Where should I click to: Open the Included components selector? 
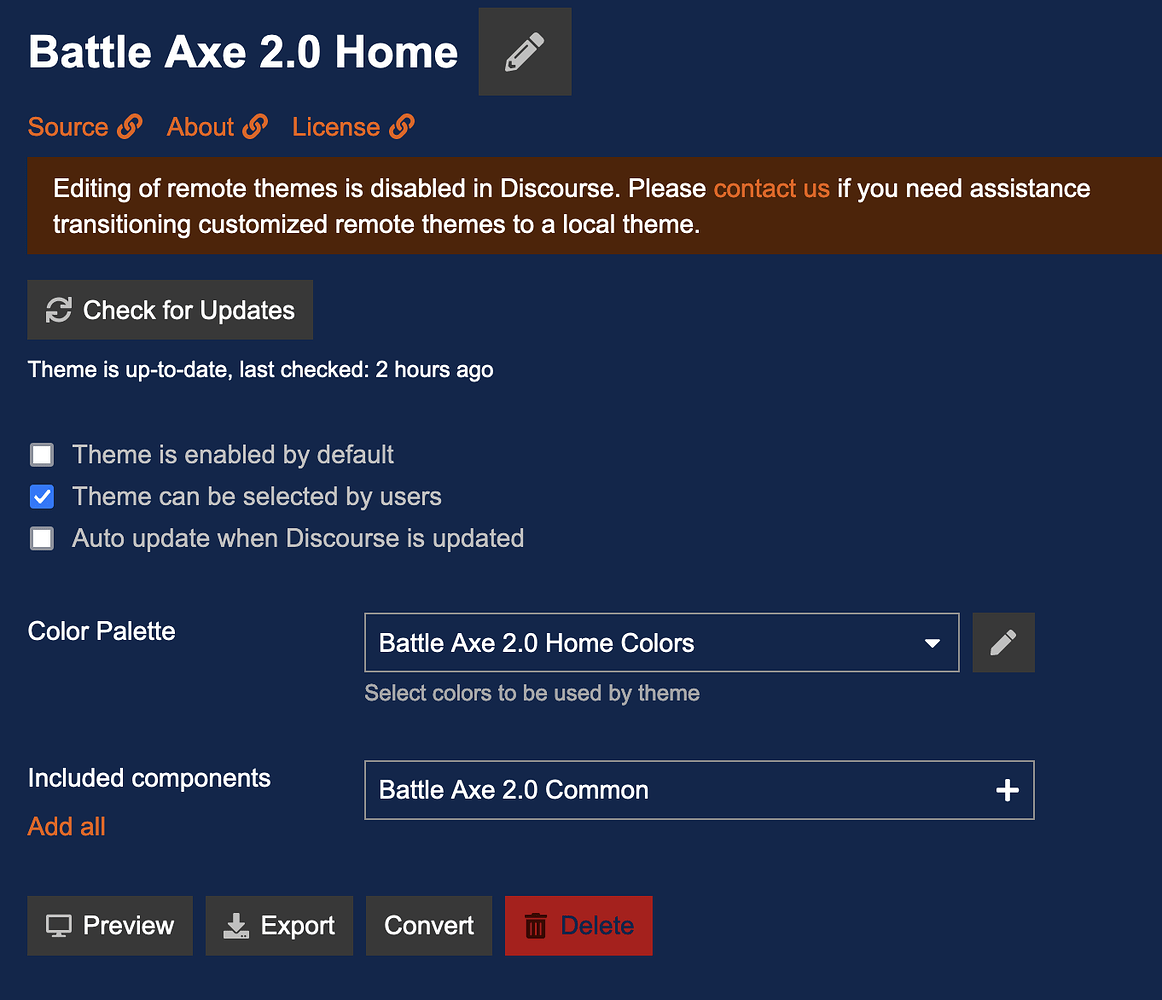680,790
